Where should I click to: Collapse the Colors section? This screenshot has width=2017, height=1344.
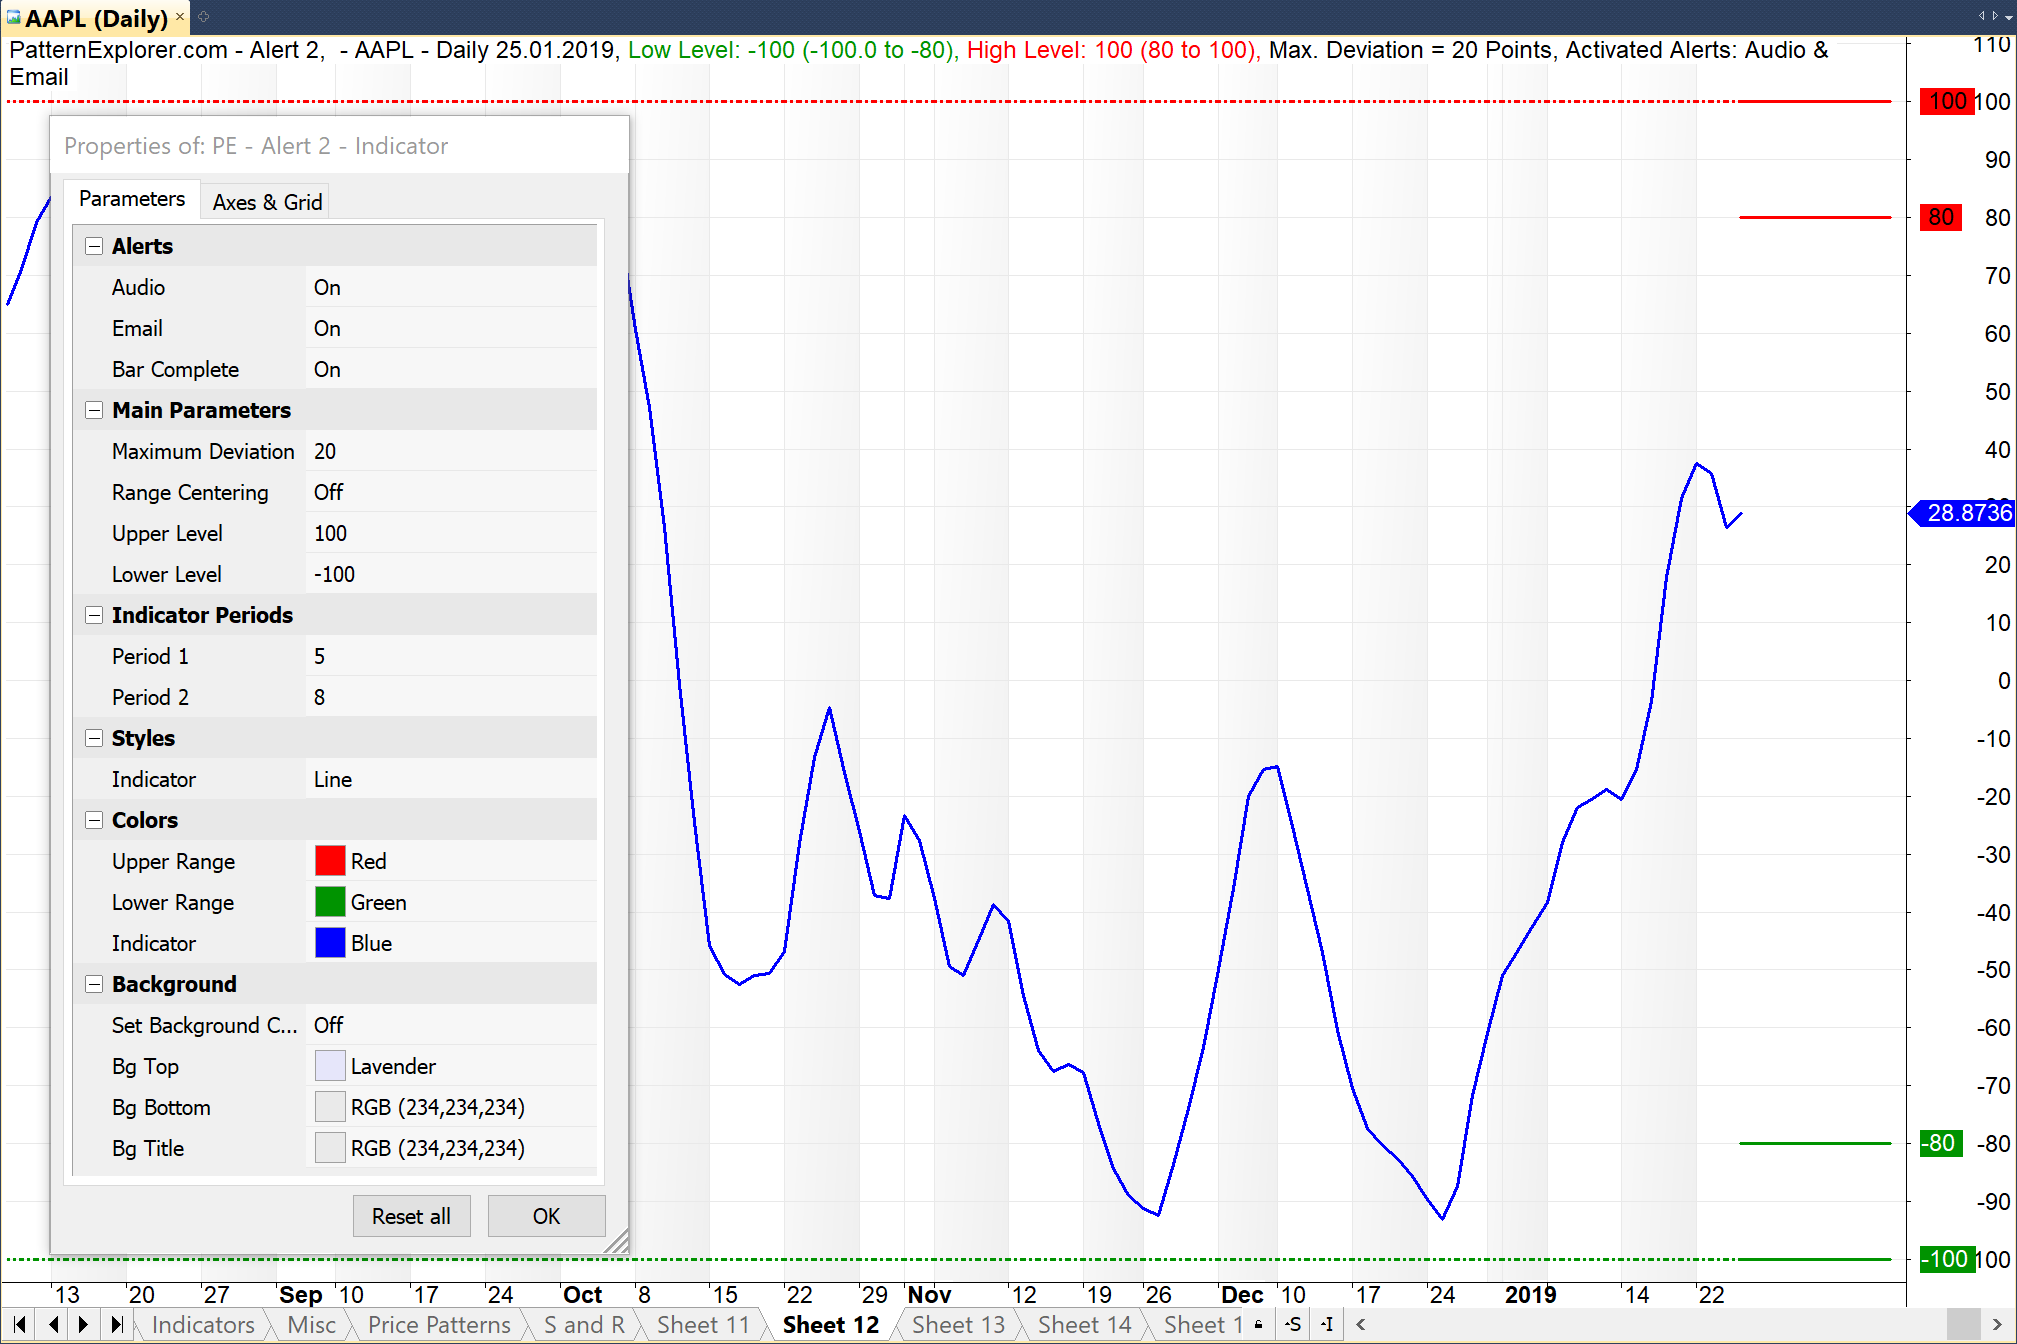pos(94,821)
